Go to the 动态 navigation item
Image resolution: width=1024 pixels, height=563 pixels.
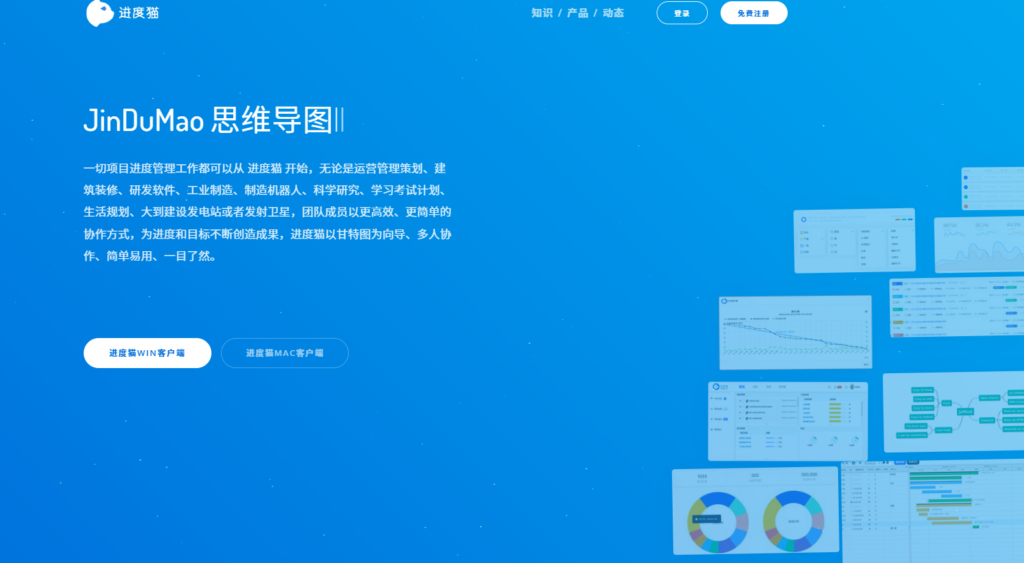click(613, 13)
